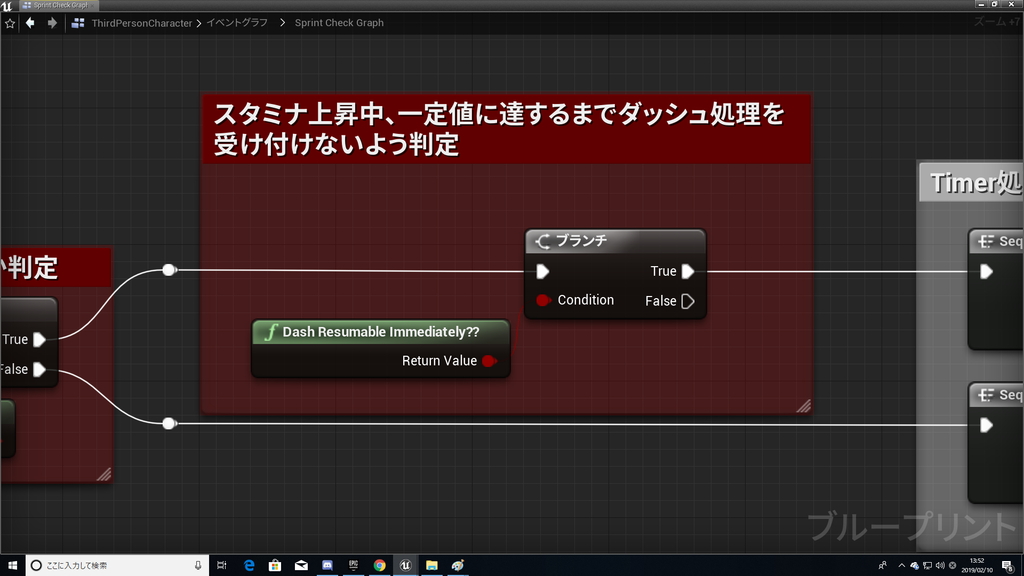Image resolution: width=1024 pixels, height=576 pixels.
Task: Click the False execution pin on the ブランチ node
Action: coord(689,300)
